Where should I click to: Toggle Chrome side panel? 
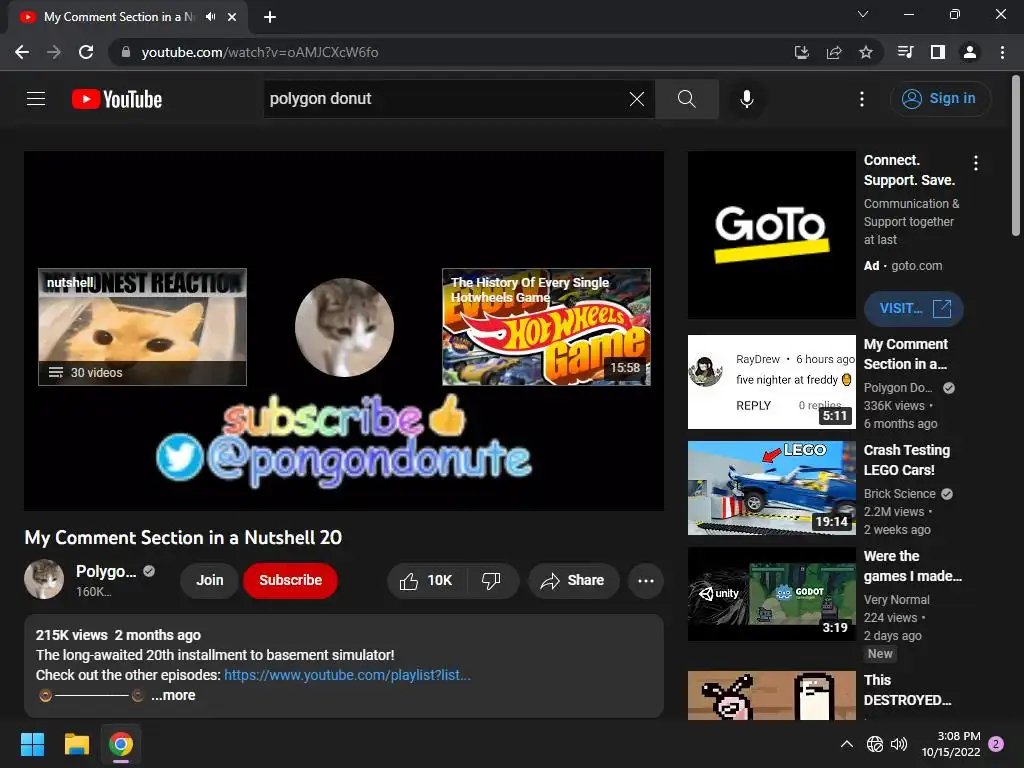pyautogui.click(x=938, y=52)
